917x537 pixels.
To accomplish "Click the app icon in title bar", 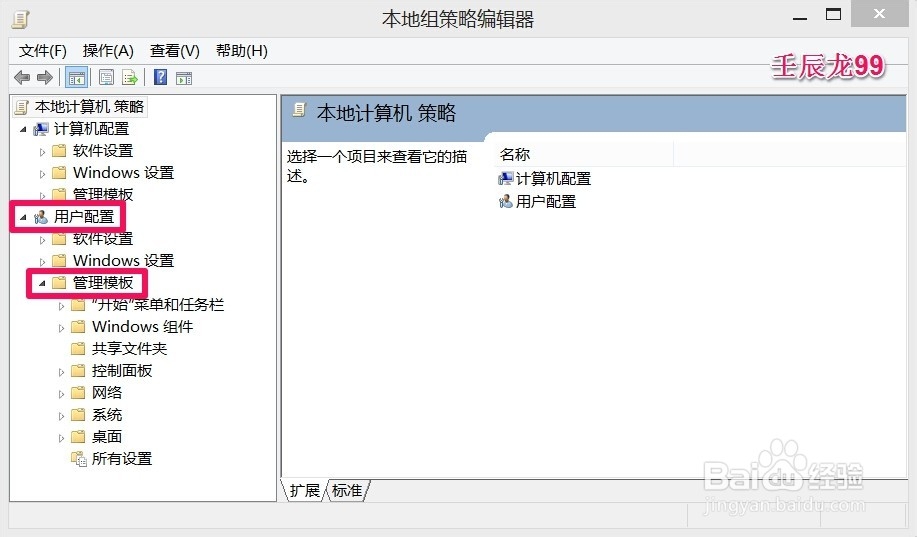I will (x=20, y=19).
